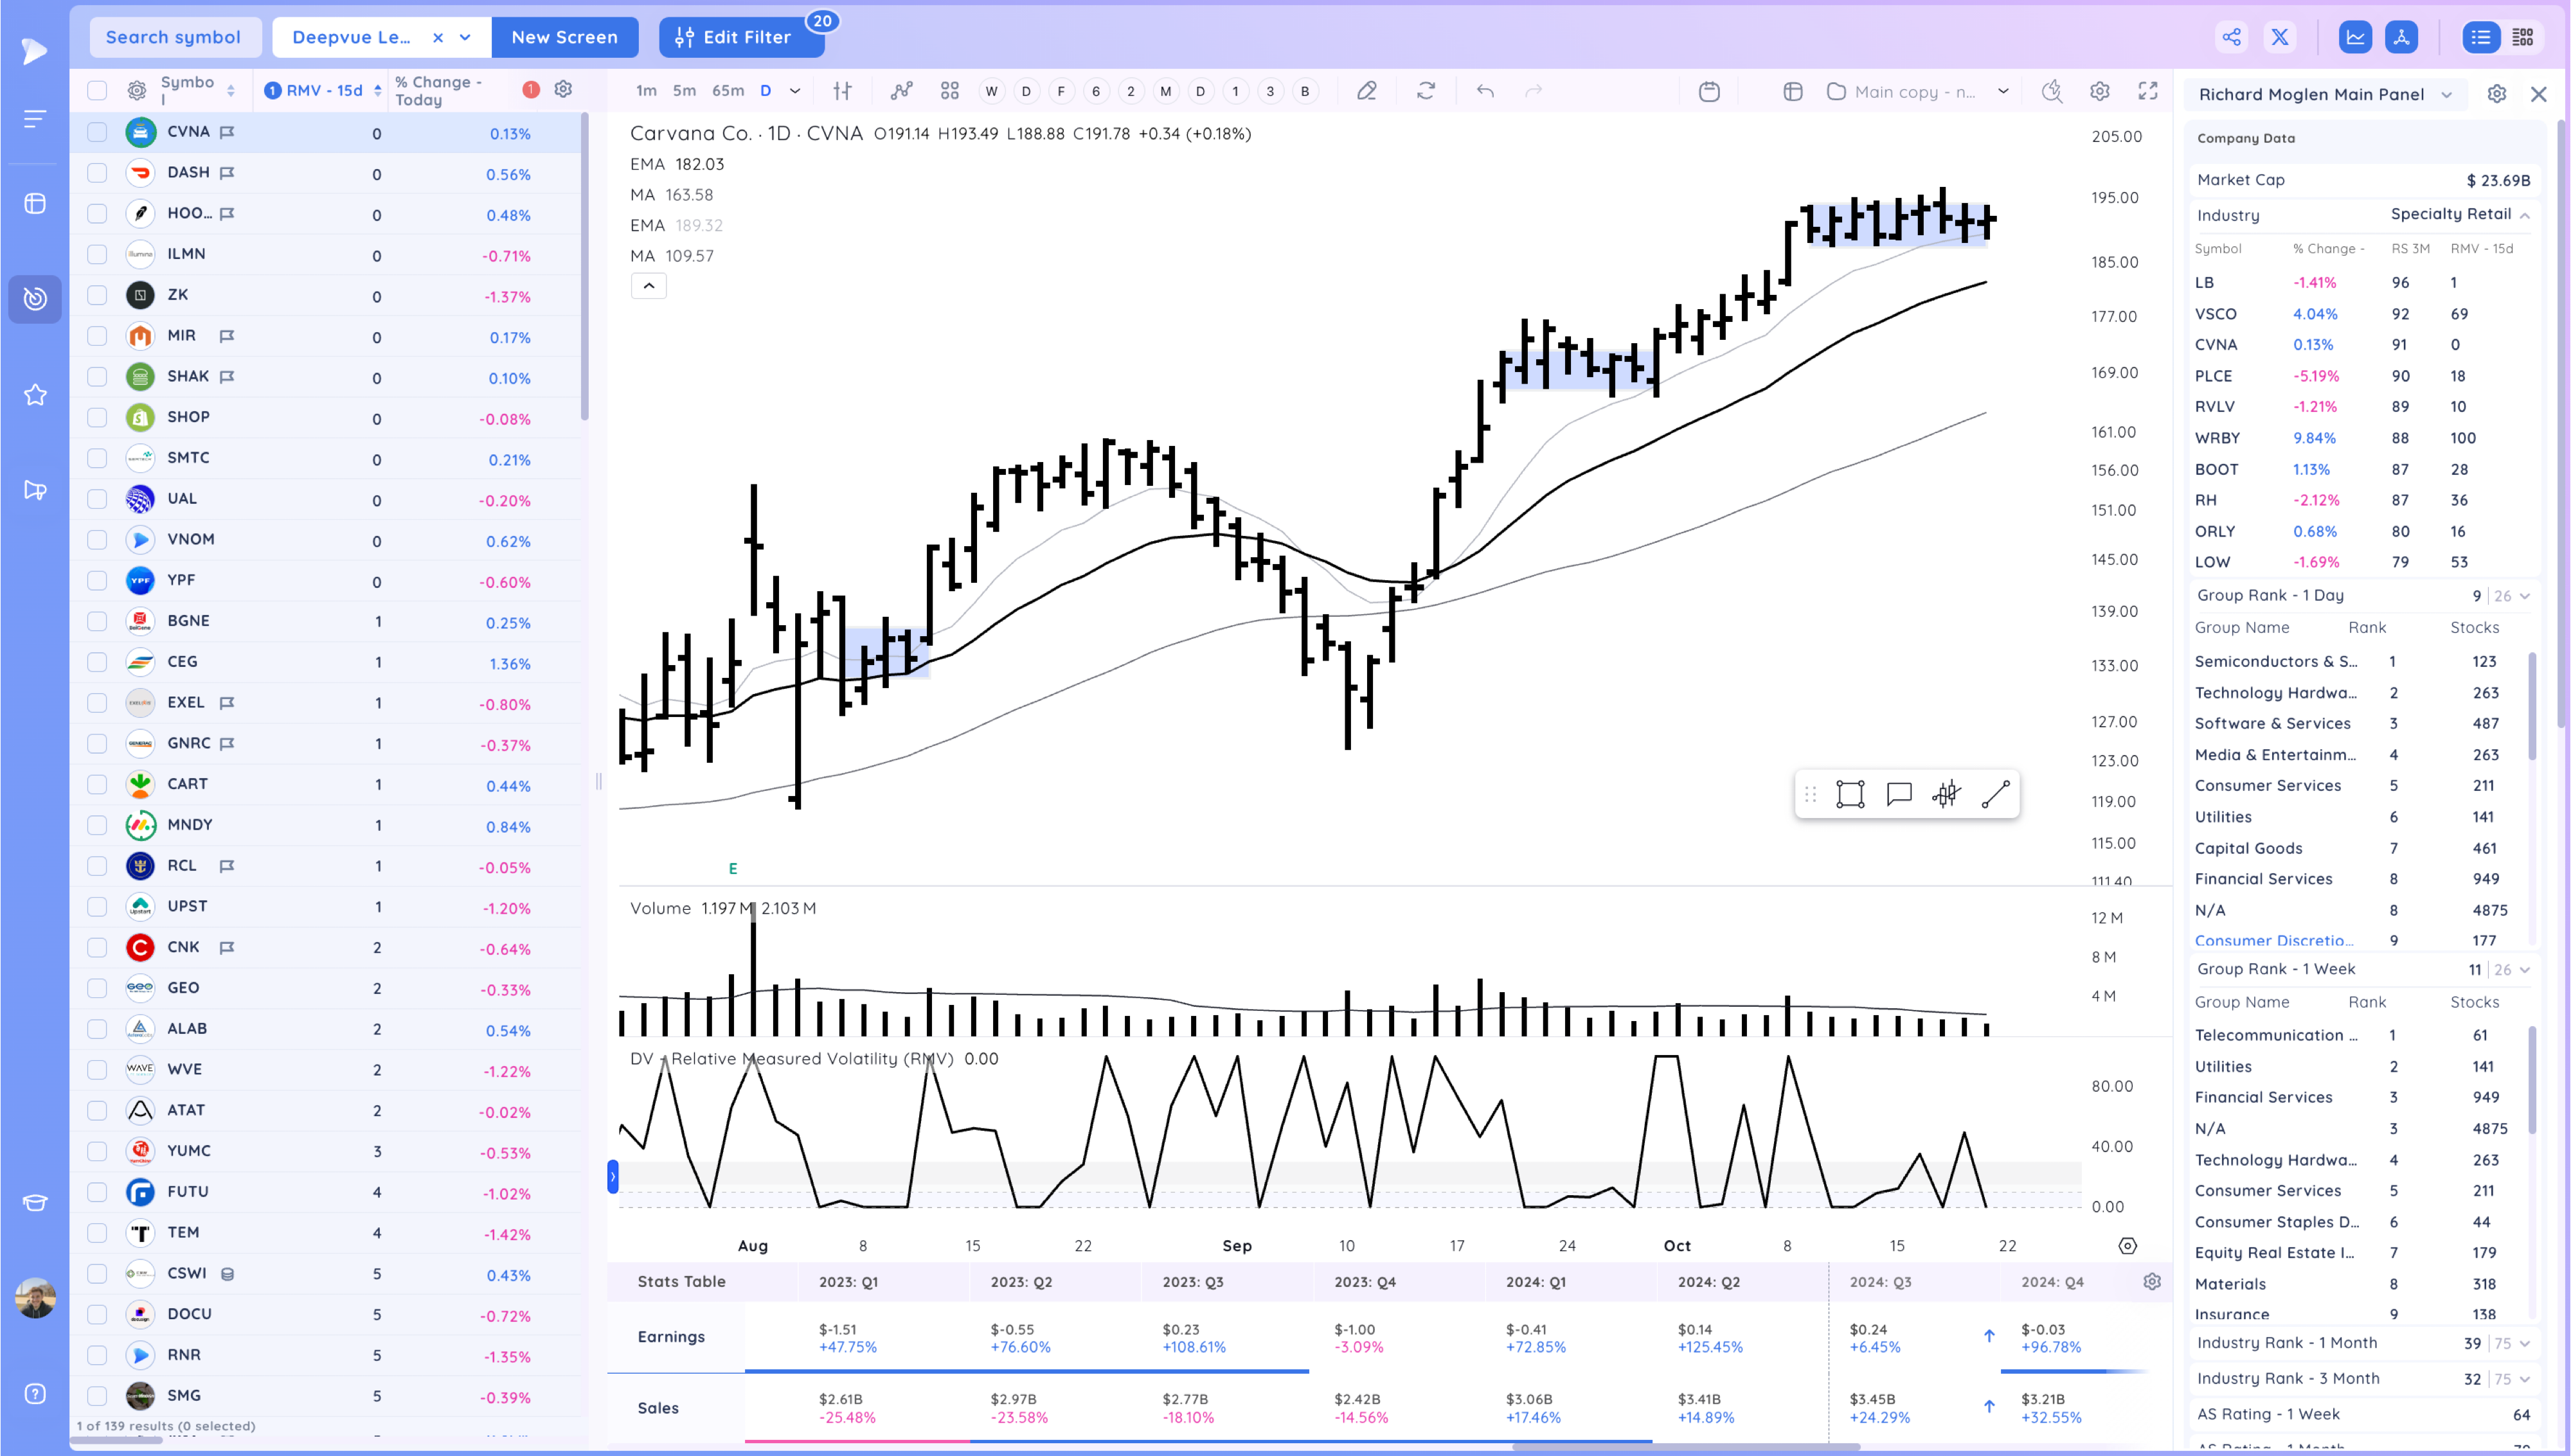Open Richard Moglen Main Panel dropdown

point(2446,94)
